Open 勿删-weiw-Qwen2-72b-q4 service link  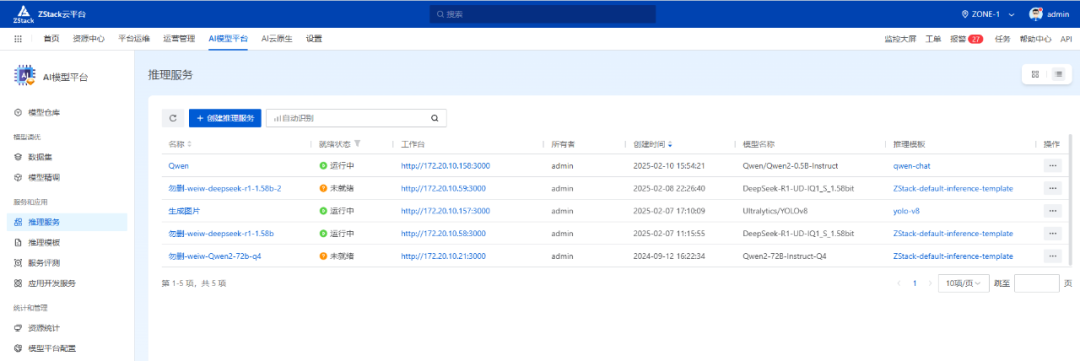coord(214,256)
